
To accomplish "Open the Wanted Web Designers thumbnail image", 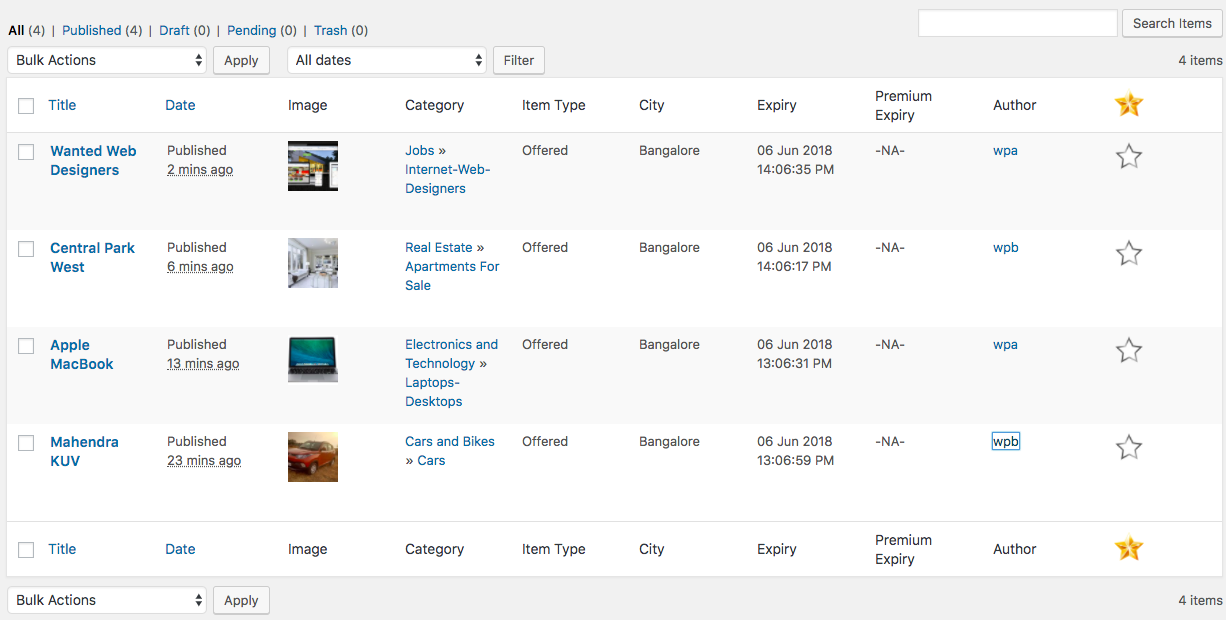I will tap(312, 166).
